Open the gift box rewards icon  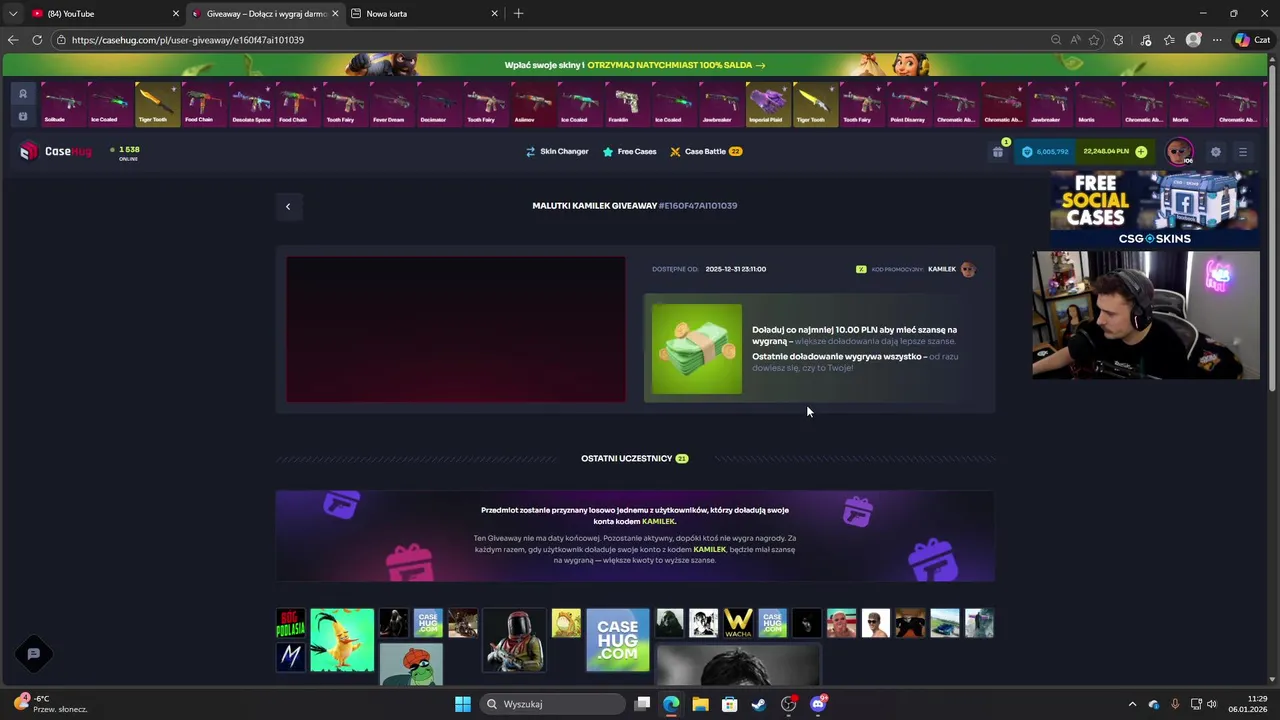[x=998, y=152]
